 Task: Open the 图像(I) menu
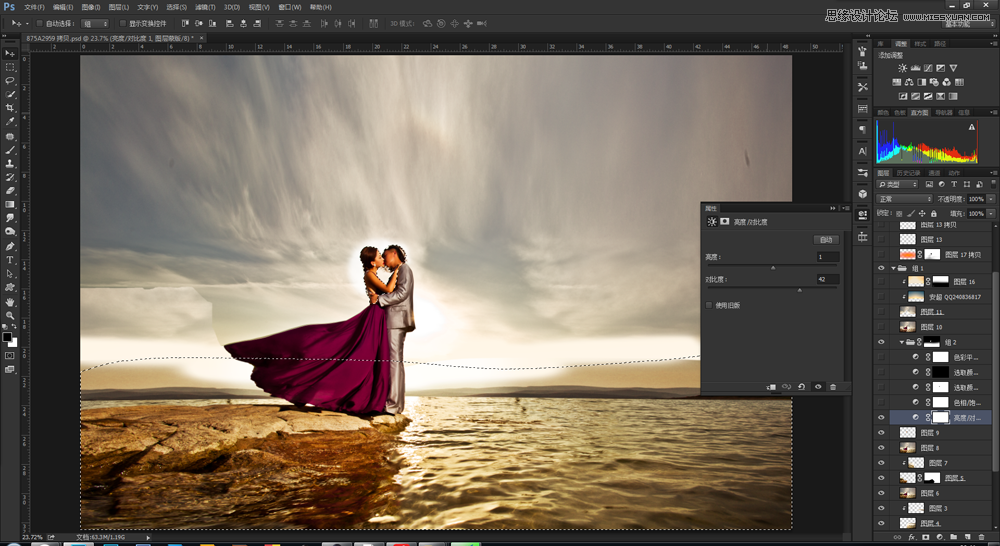click(x=91, y=7)
